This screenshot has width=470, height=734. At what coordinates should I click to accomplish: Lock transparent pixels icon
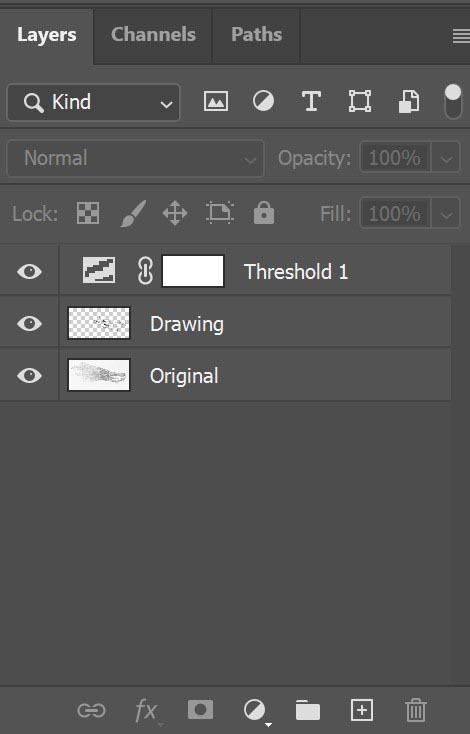[88, 213]
